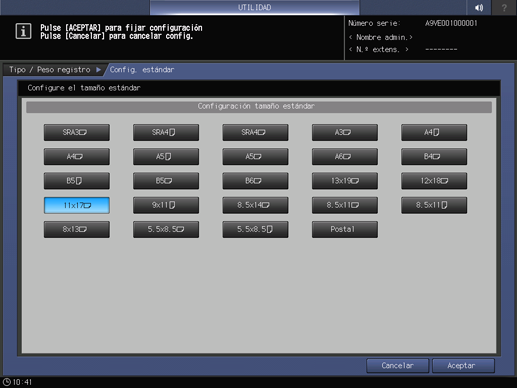Screen dimensions: 517x388
Task: Select the B4 landscape size
Action: point(434,157)
